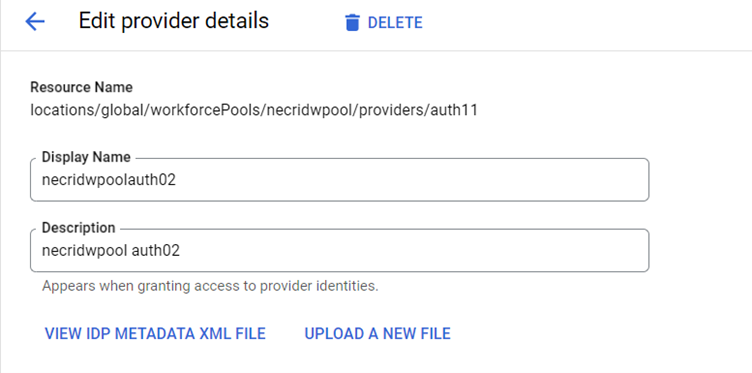Click the trash can delete icon
The width and height of the screenshot is (752, 373).
coord(352,23)
